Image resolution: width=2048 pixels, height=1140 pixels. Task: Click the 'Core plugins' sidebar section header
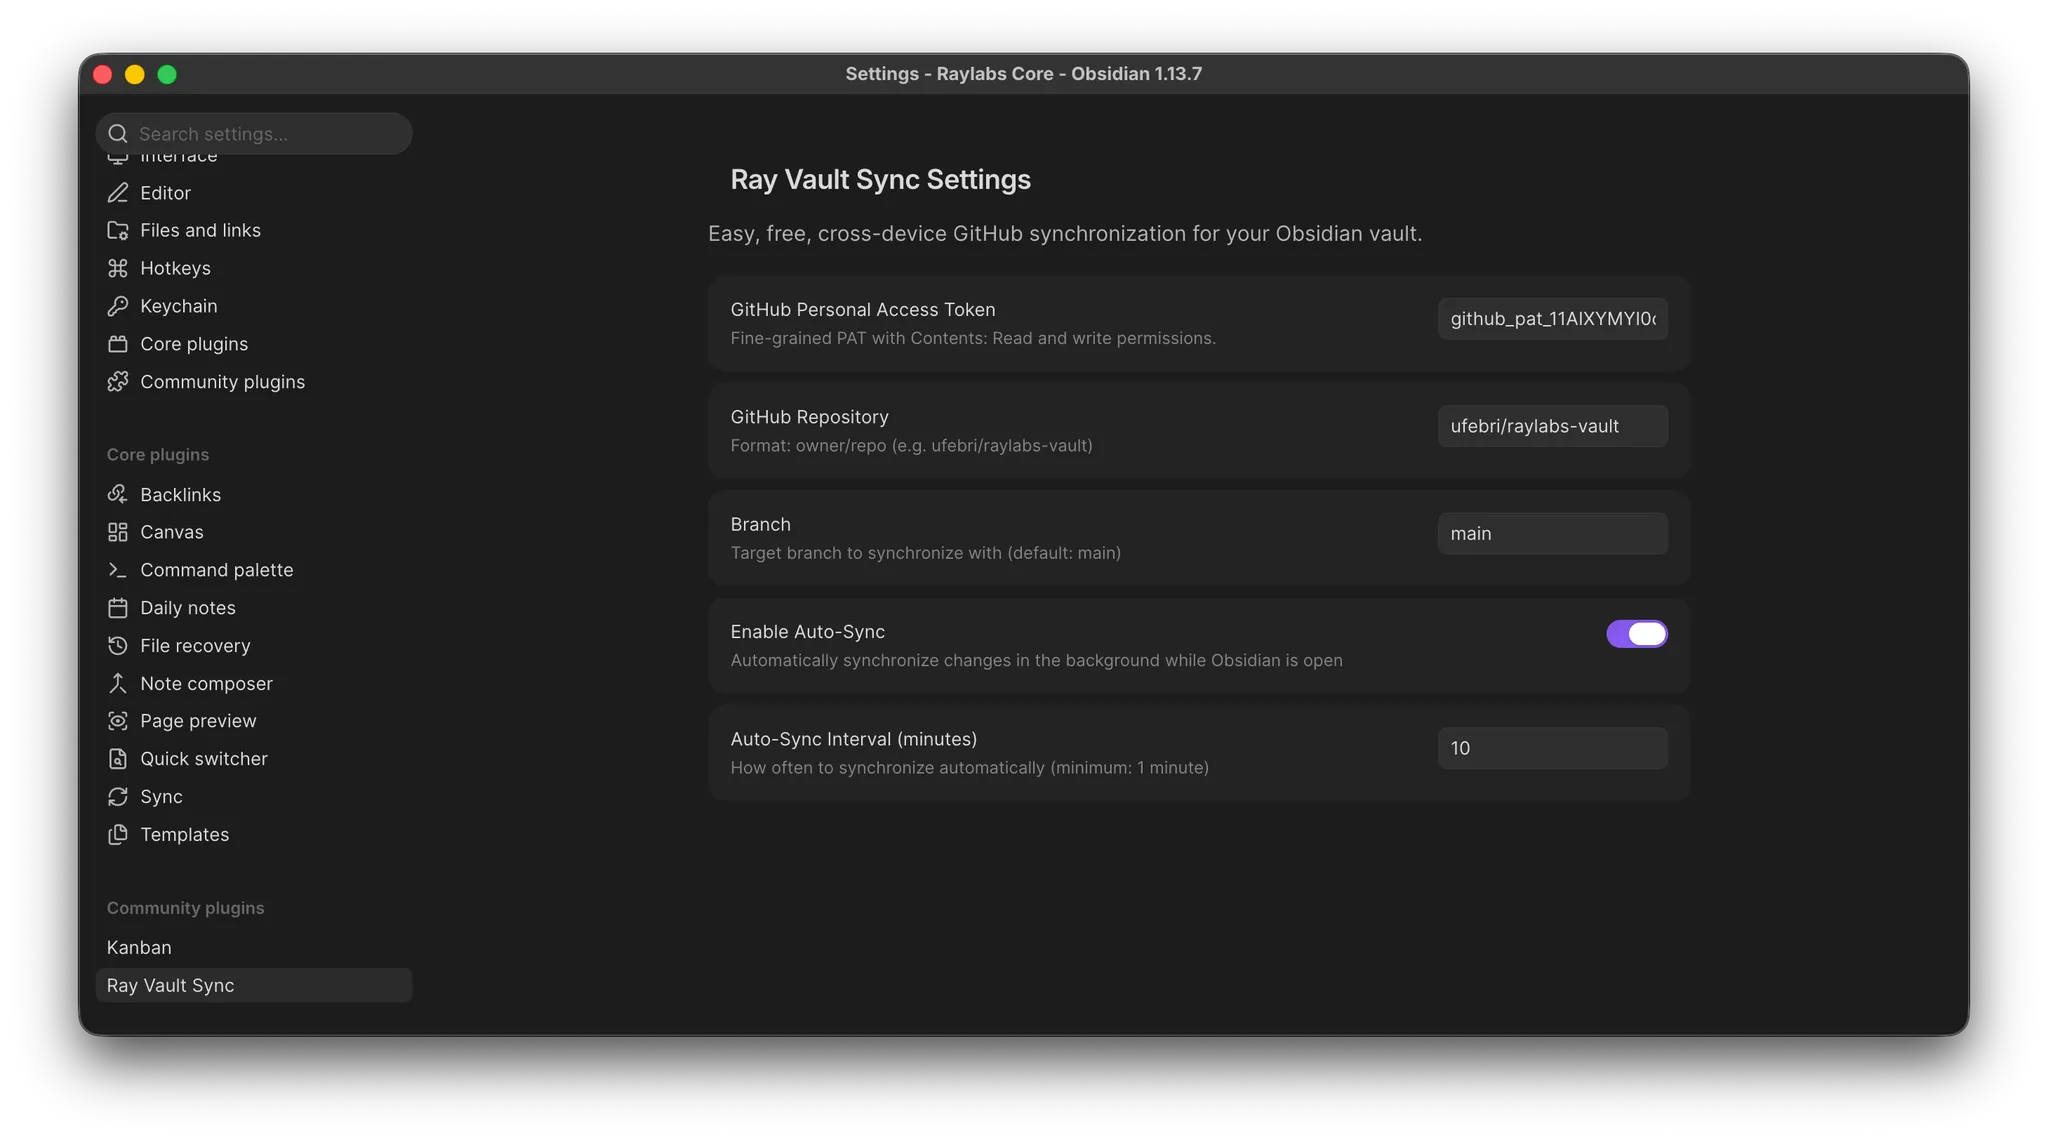pos(158,455)
